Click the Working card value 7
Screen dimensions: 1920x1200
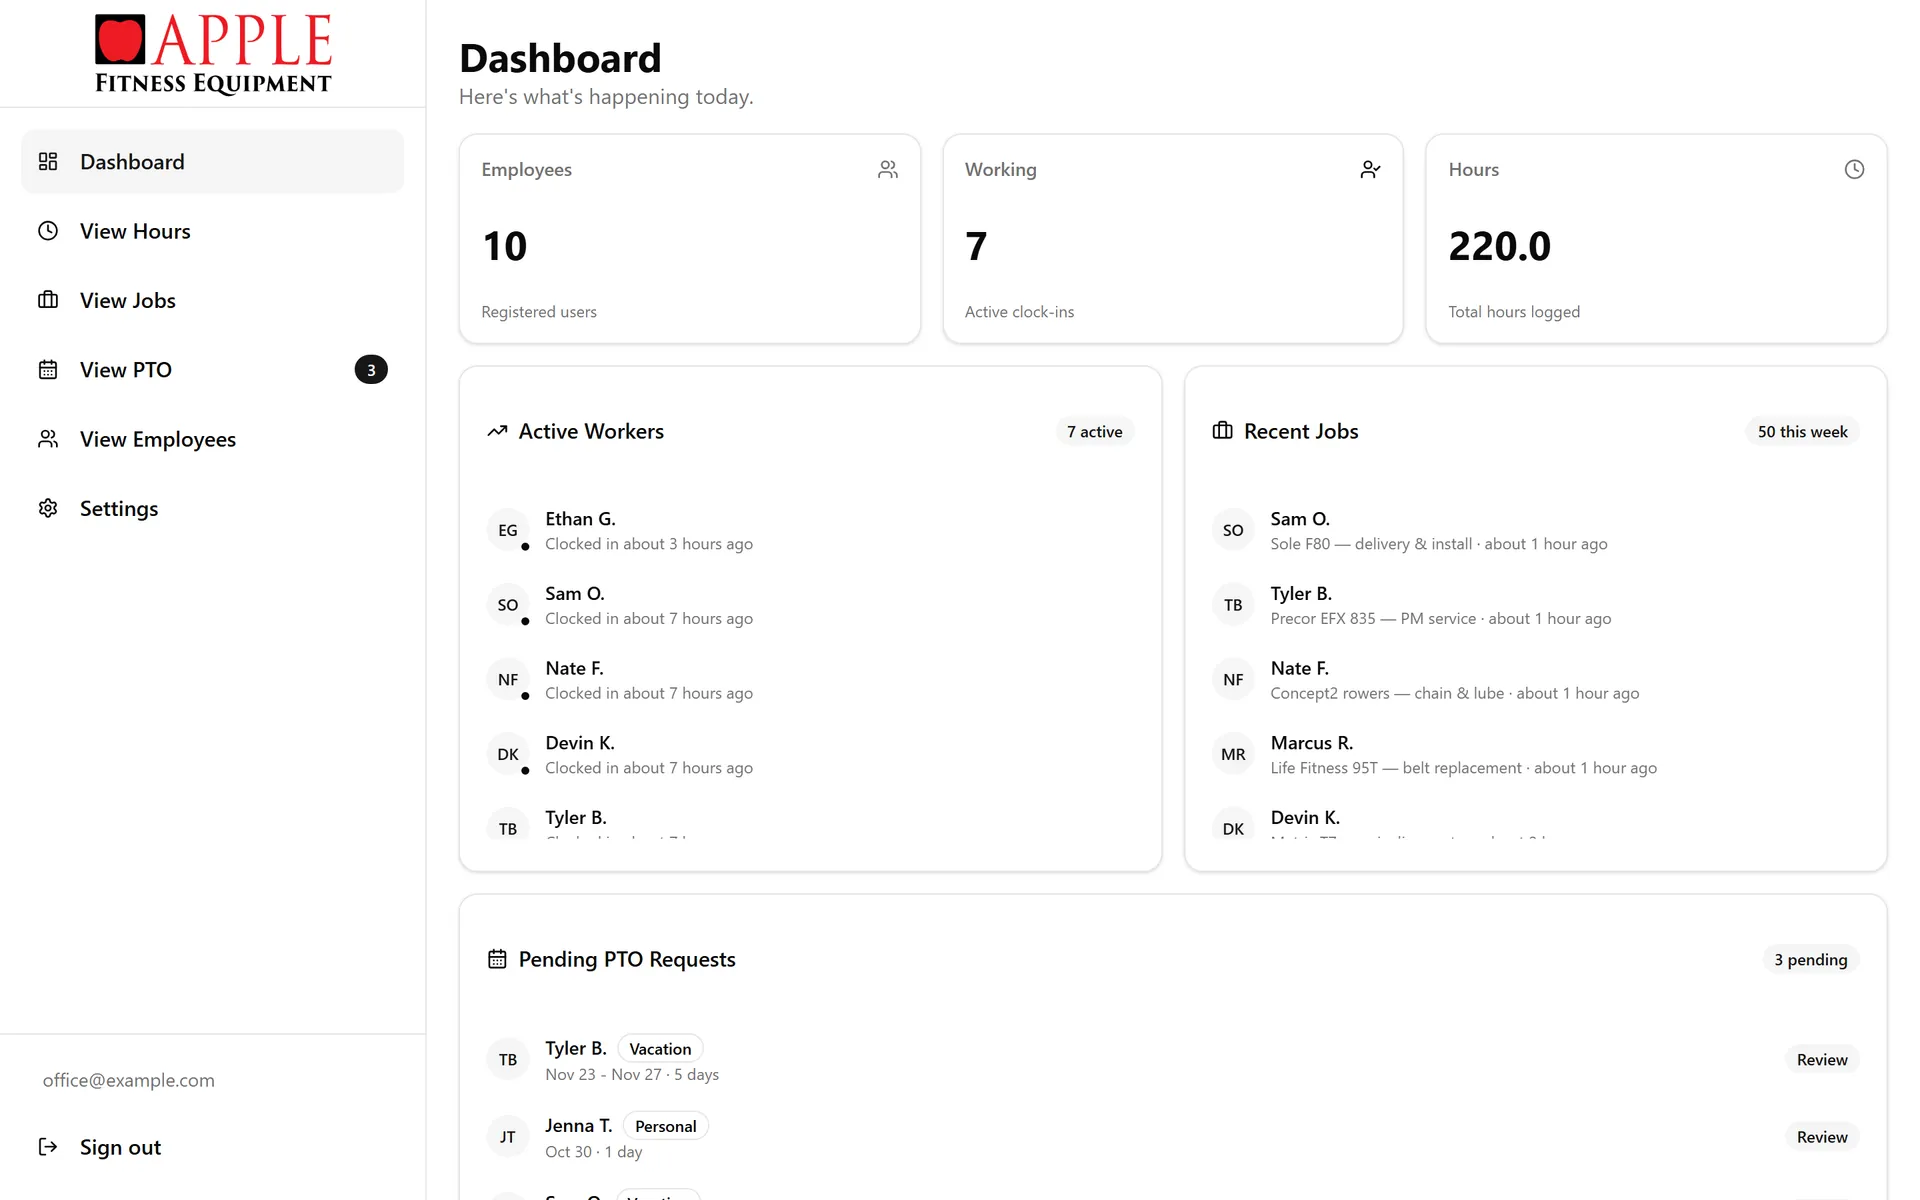coord(976,246)
